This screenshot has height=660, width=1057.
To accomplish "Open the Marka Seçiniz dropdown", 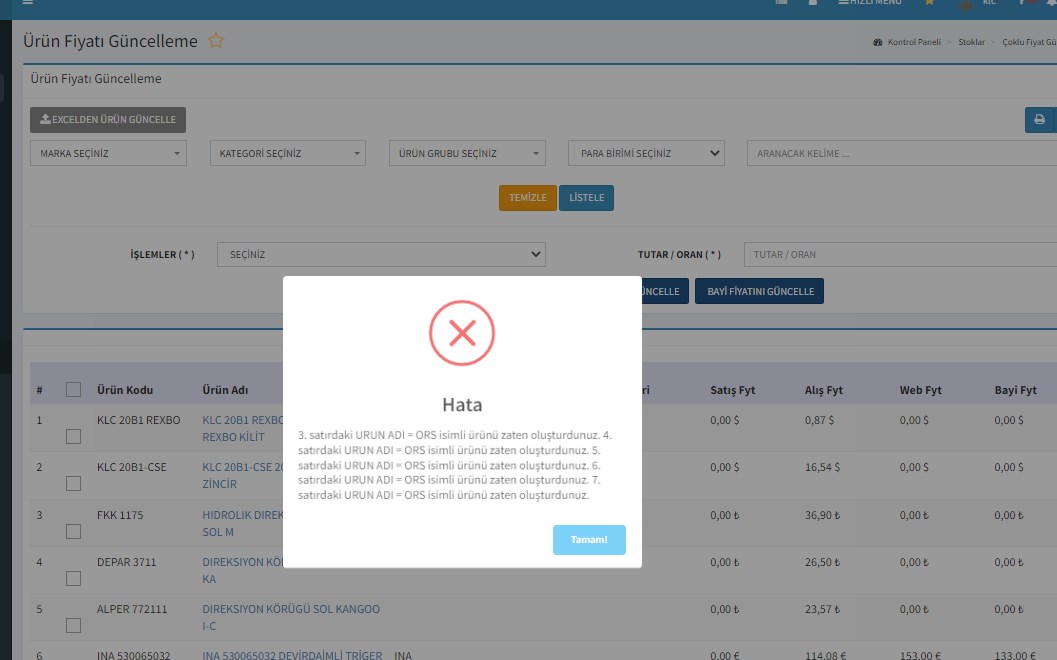I will (x=108, y=154).
